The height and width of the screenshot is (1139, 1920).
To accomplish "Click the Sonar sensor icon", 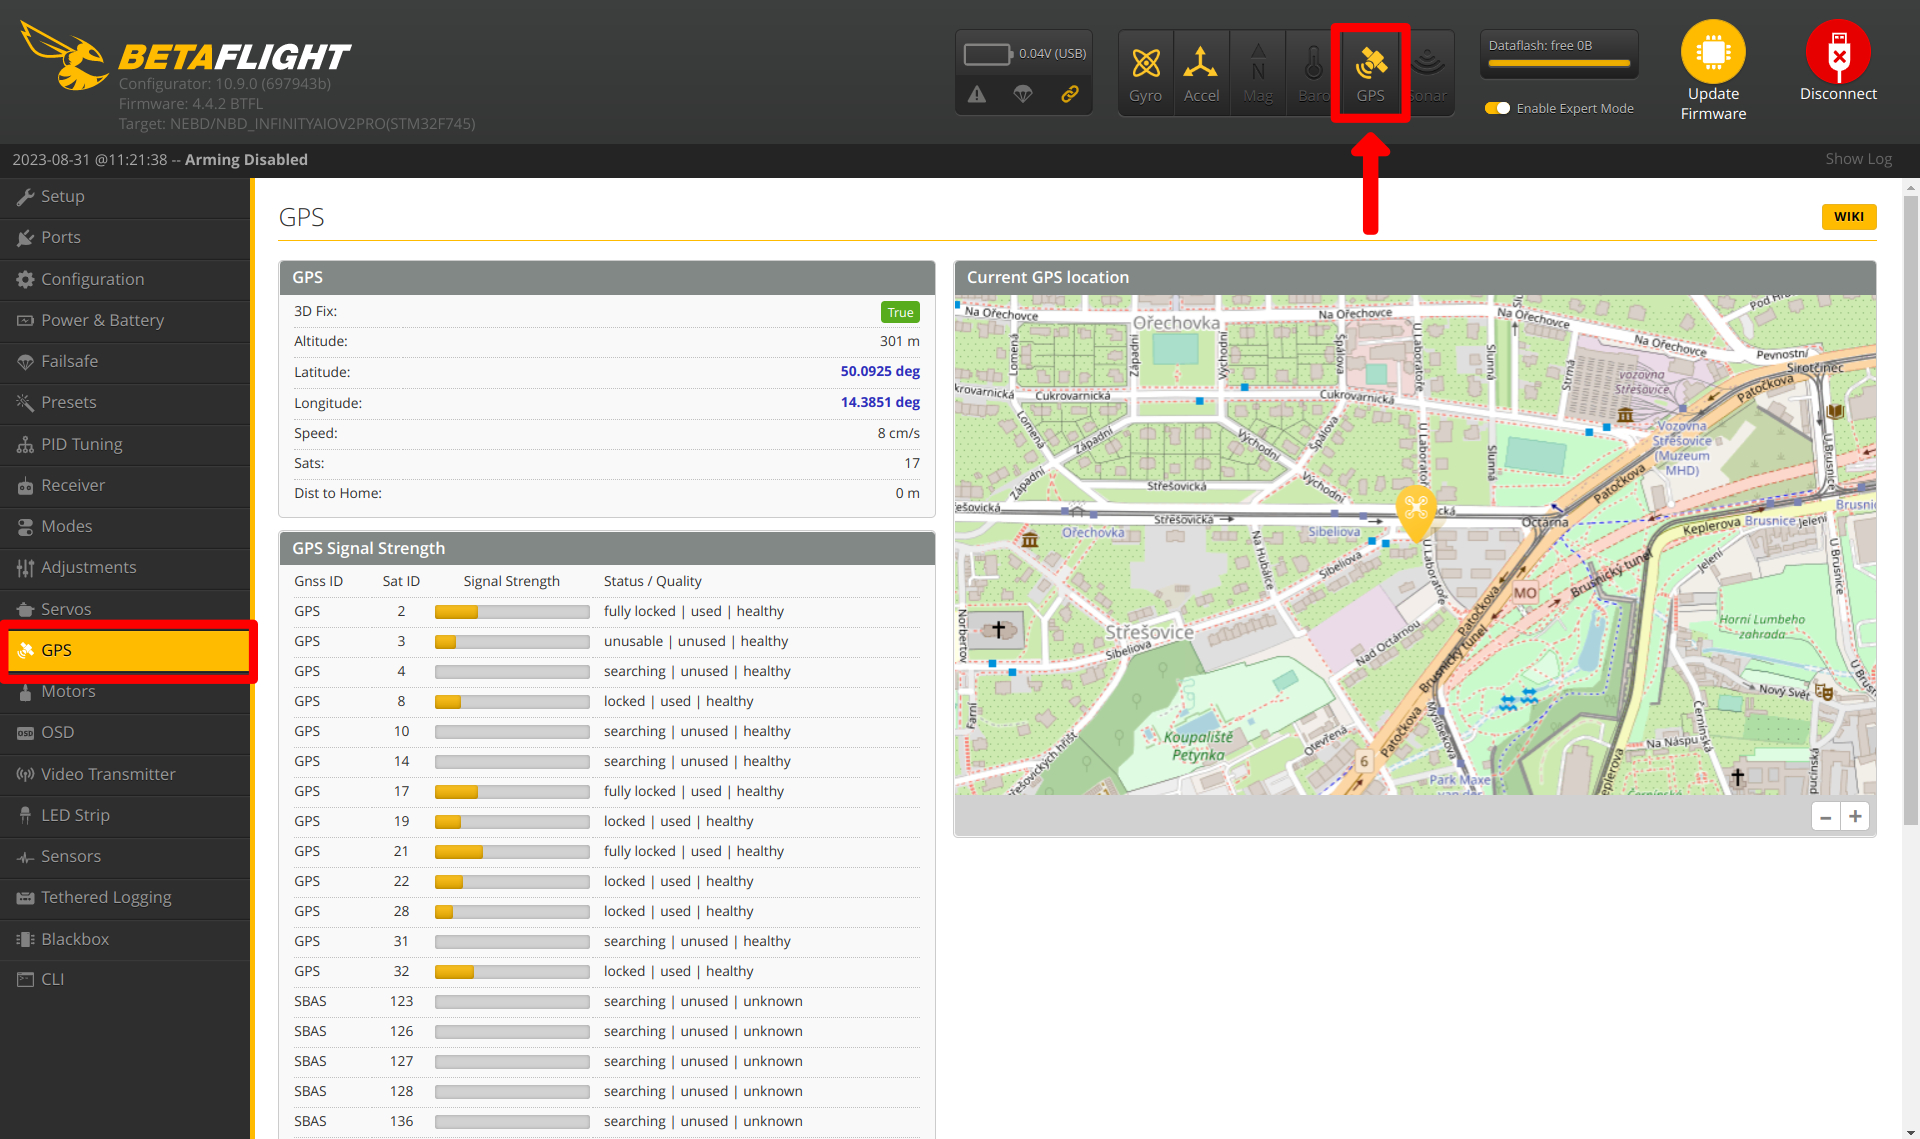I will coord(1428,73).
